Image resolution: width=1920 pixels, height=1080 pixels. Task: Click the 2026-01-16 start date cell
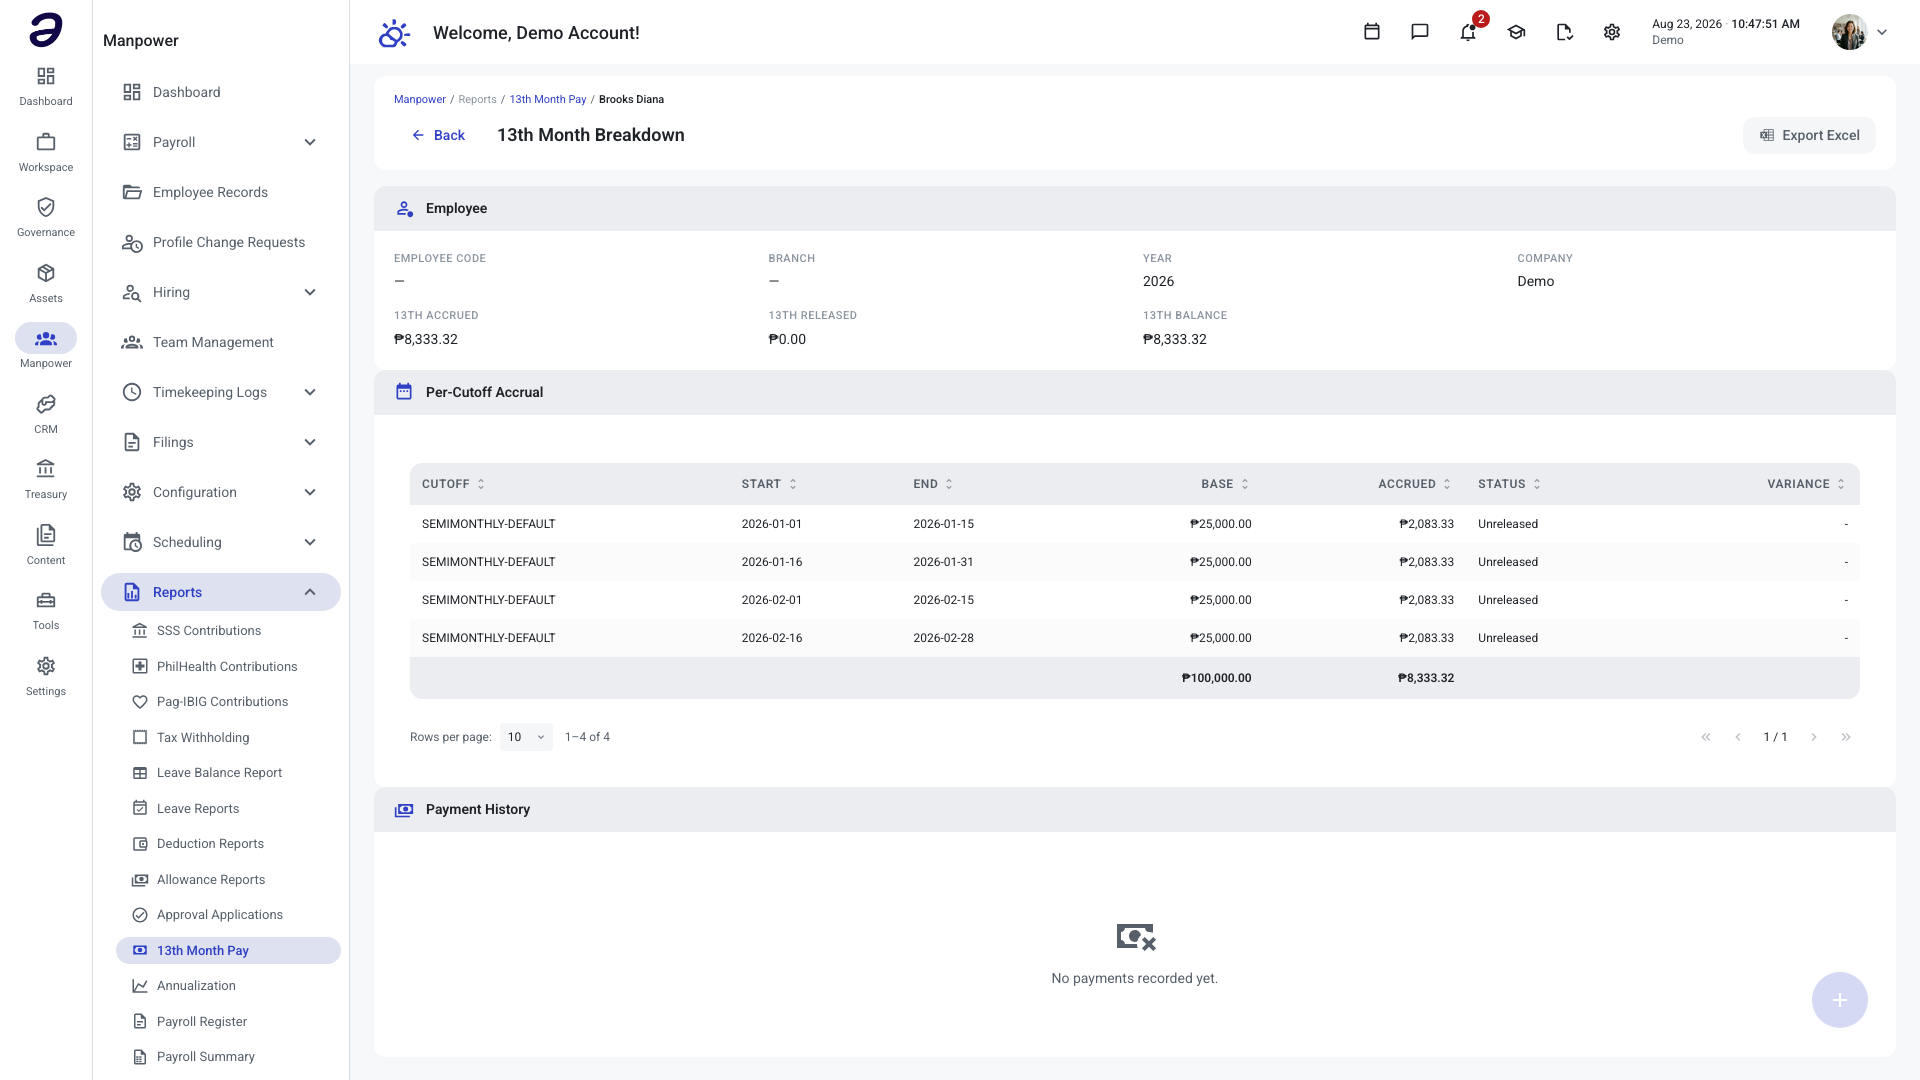[x=772, y=562]
